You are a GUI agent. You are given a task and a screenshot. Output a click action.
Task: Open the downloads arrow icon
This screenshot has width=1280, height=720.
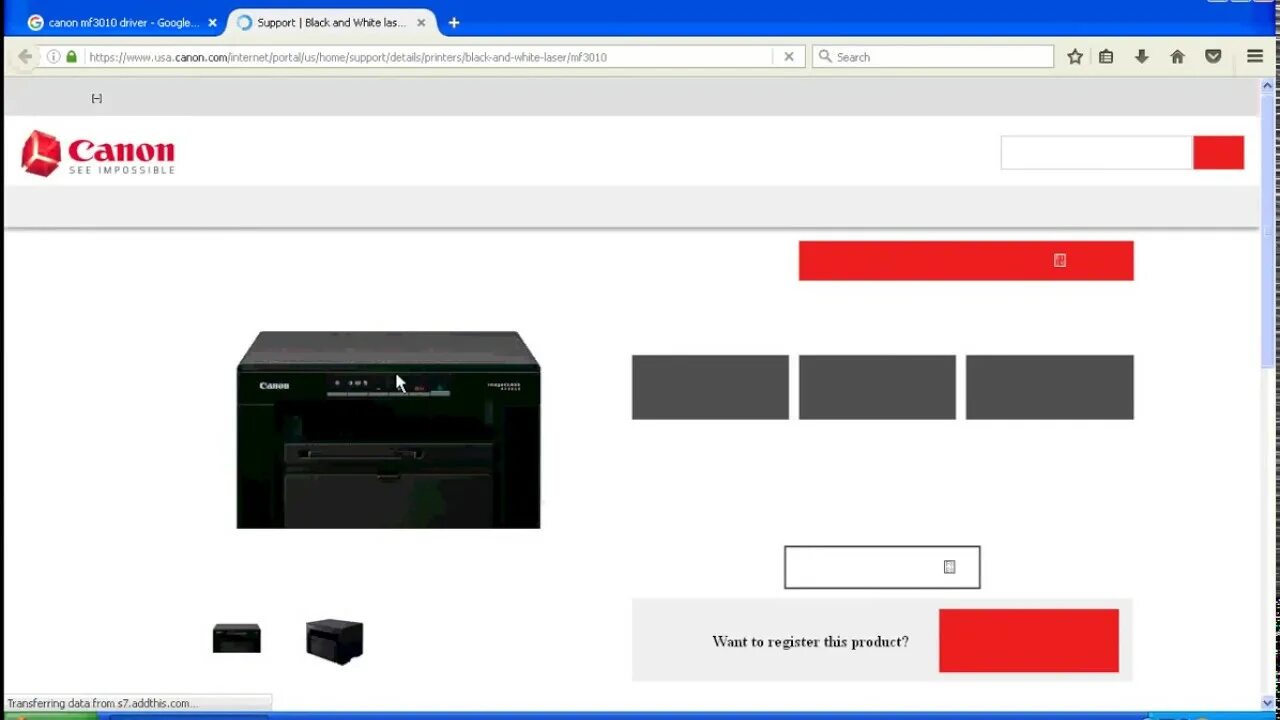1141,57
